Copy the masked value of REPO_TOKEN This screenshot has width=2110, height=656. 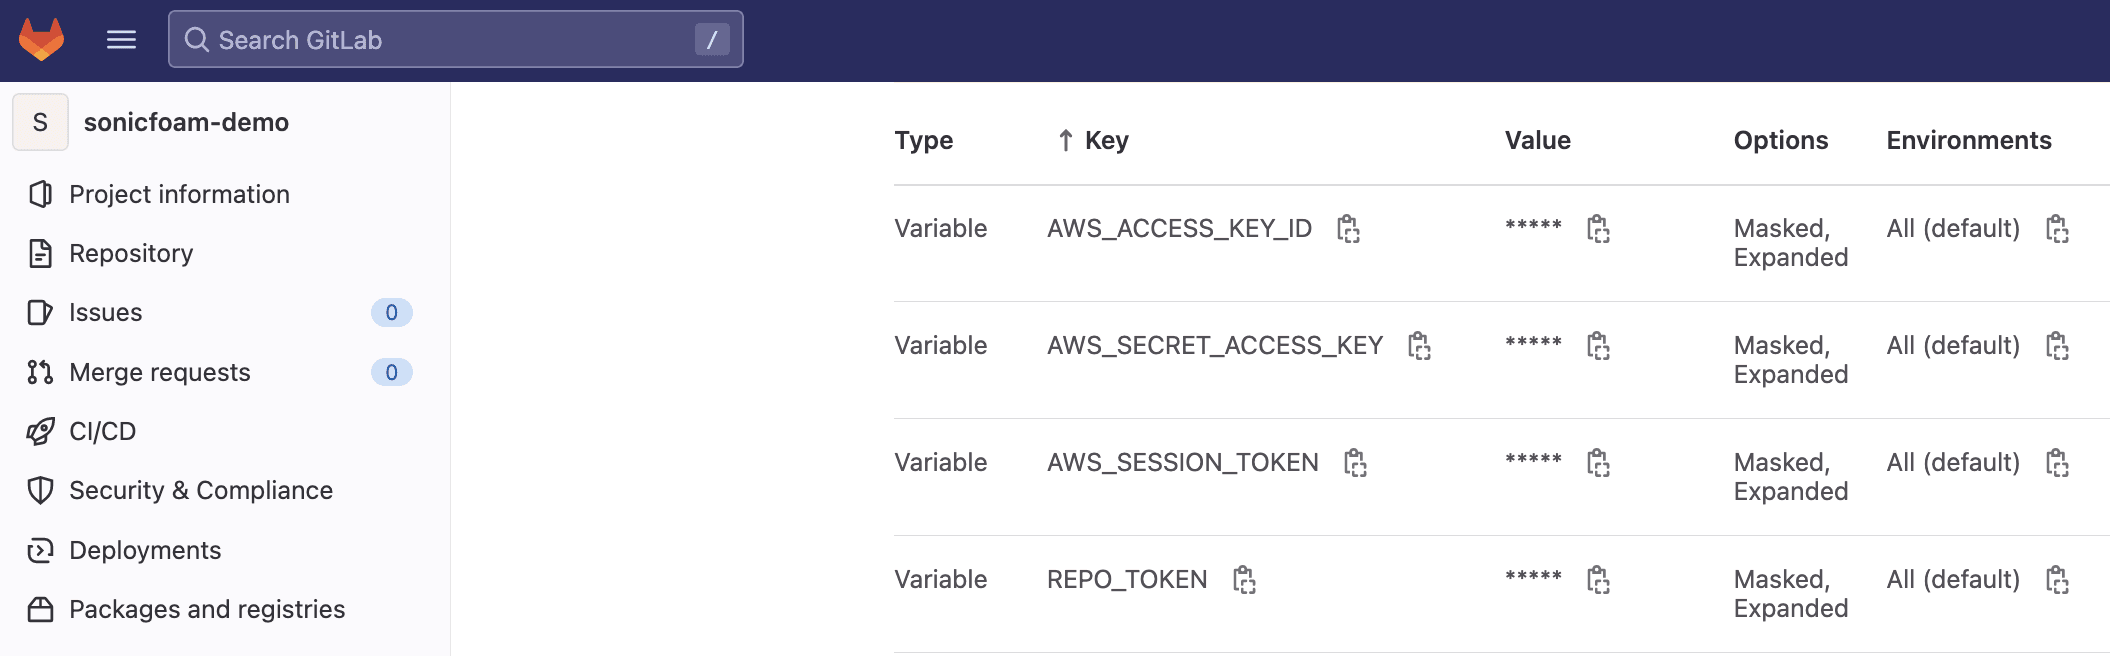1598,580
